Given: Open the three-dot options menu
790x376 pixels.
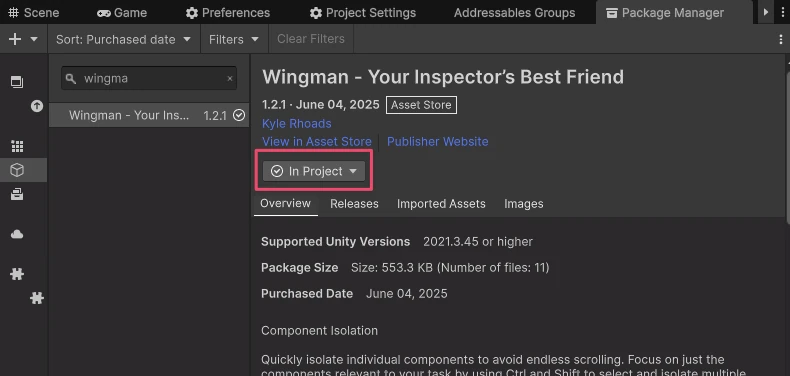Looking at the screenshot, I should click(x=780, y=39).
